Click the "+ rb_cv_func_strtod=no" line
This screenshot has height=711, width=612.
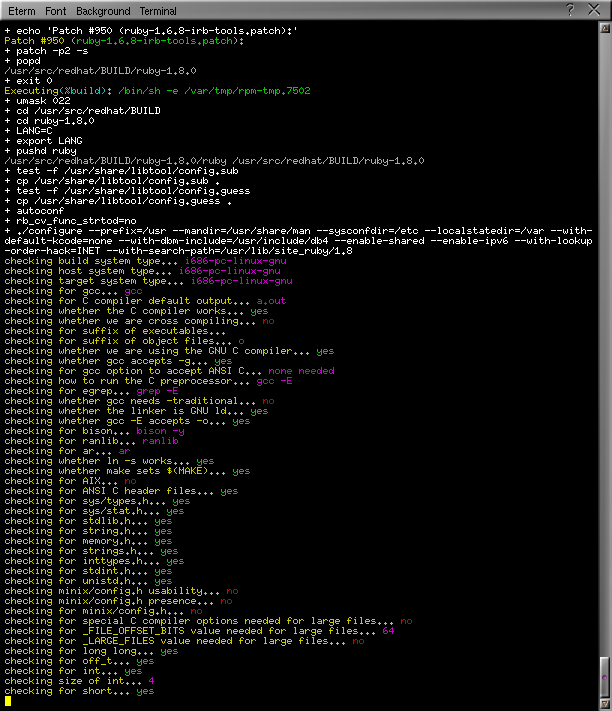pyautogui.click(x=70, y=220)
